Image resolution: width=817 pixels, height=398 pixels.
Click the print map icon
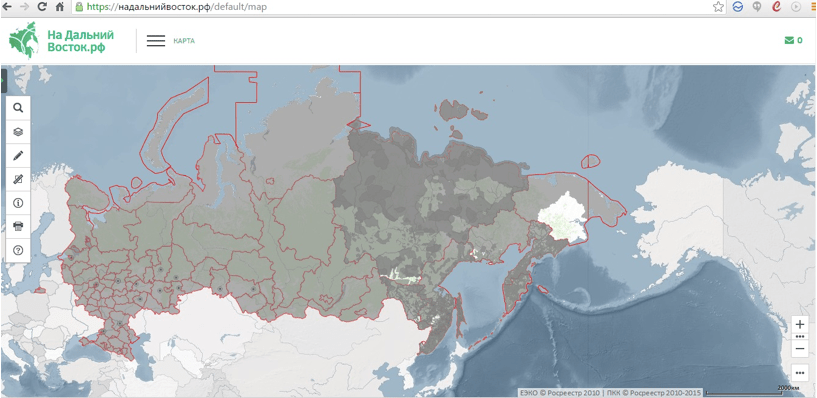[x=18, y=227]
